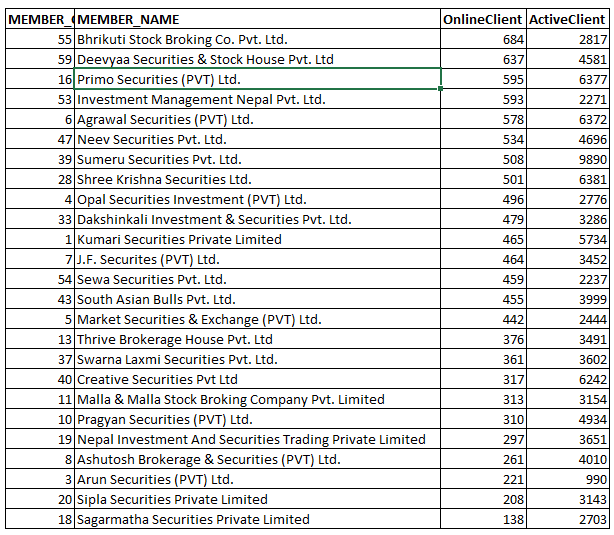Select the highlighted Primo Securities cell
614x535 pixels.
click(x=257, y=79)
